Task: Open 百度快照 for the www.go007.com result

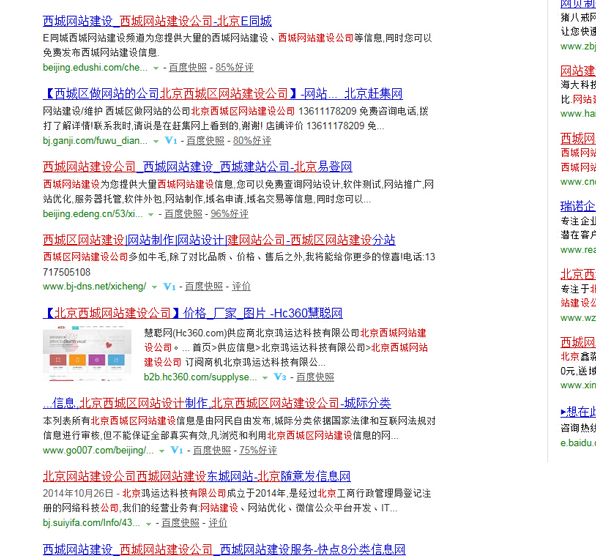Action: coord(212,450)
